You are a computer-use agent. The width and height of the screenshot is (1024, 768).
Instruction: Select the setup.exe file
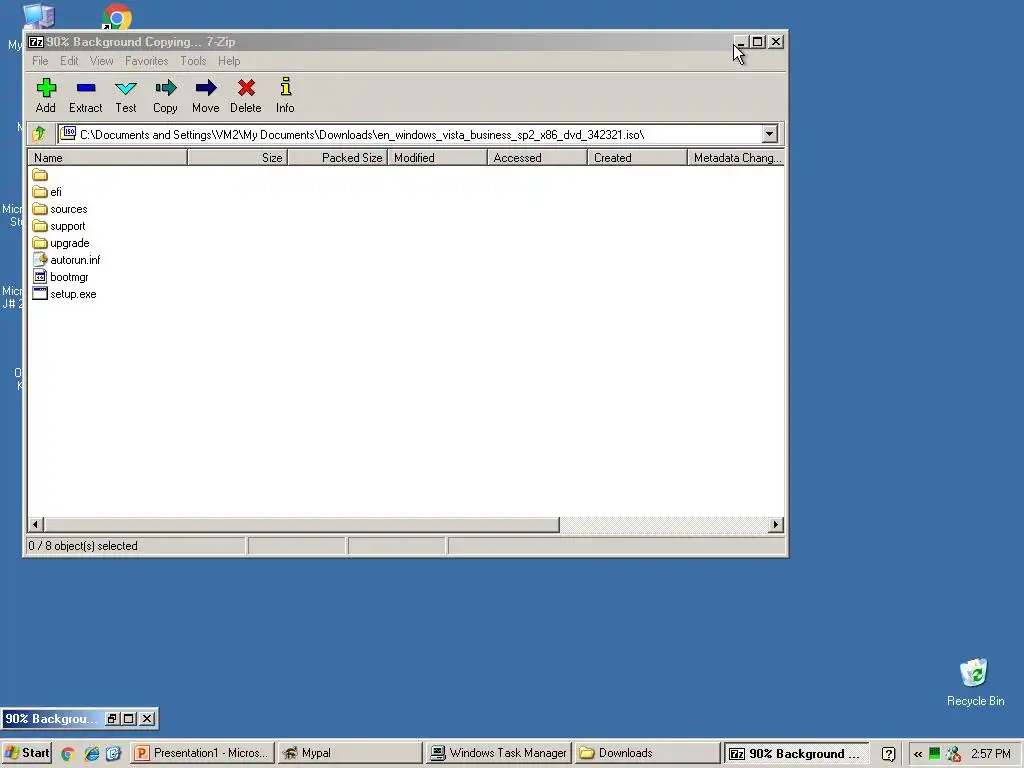65,294
